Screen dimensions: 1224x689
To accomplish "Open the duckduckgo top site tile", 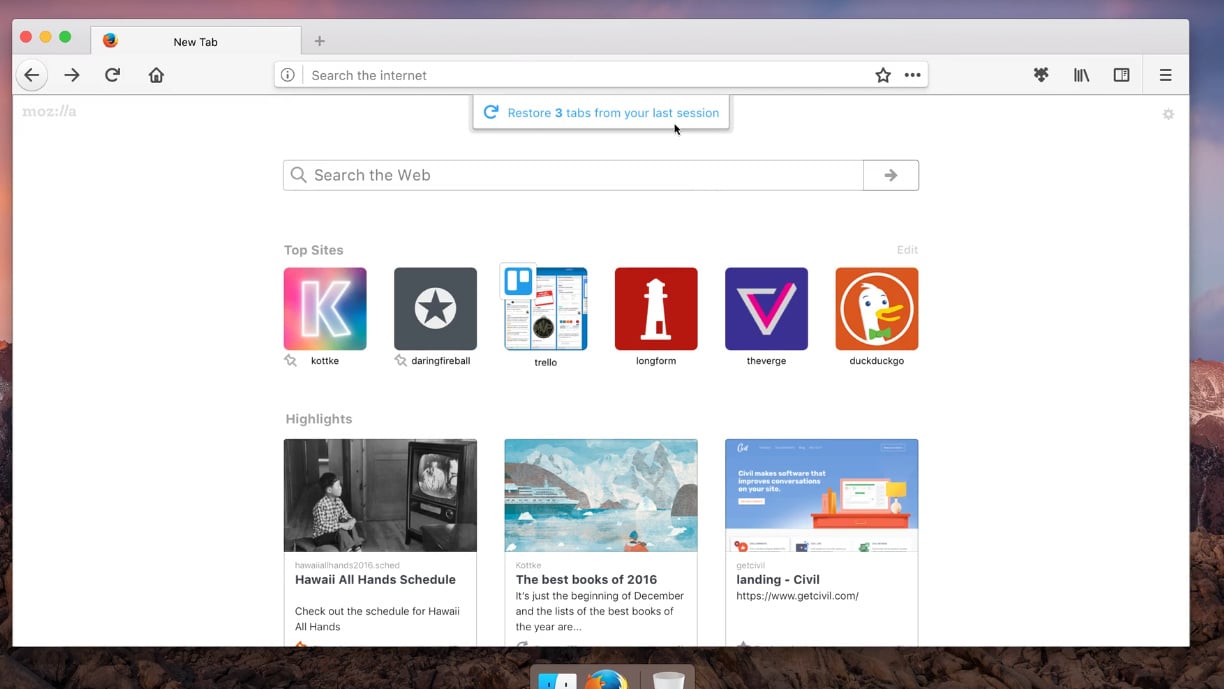I will pos(877,309).
